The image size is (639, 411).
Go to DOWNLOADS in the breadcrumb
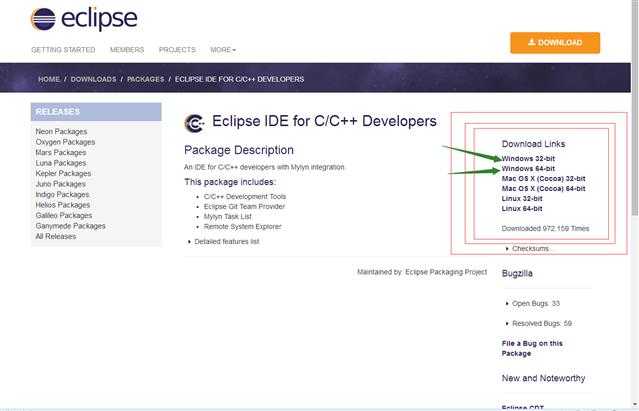[x=93, y=79]
